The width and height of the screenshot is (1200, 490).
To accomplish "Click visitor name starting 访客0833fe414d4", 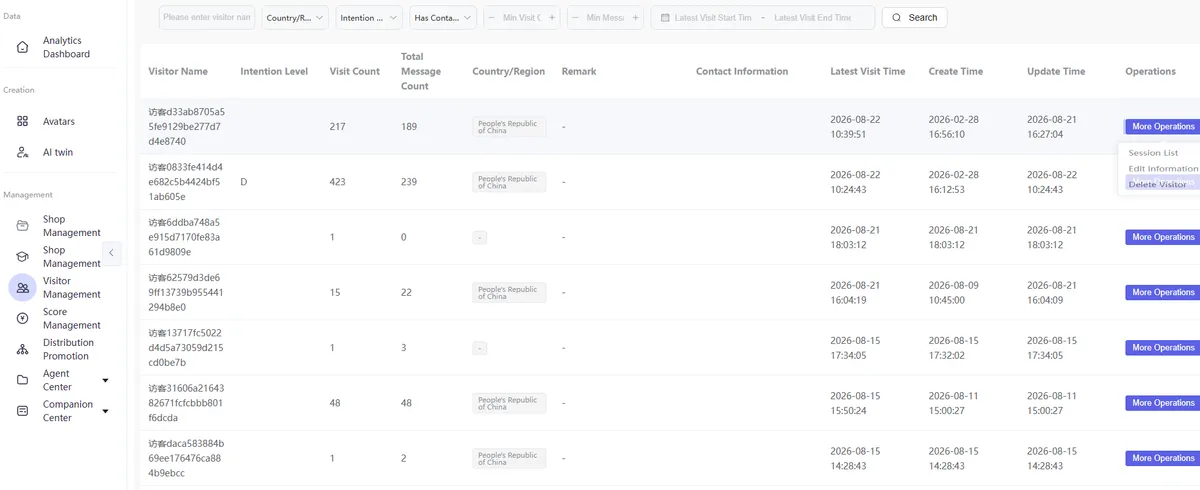I will [186, 182].
